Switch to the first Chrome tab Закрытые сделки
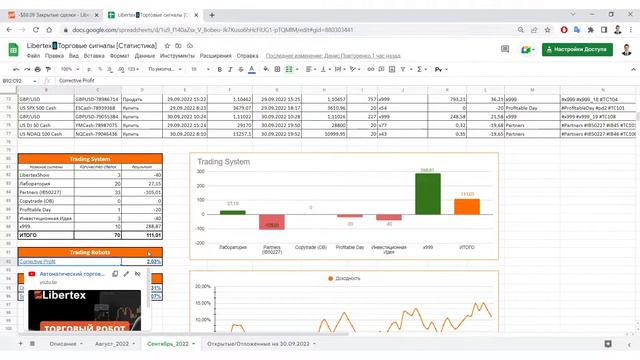This screenshot has height=360, width=640. pos(53,15)
